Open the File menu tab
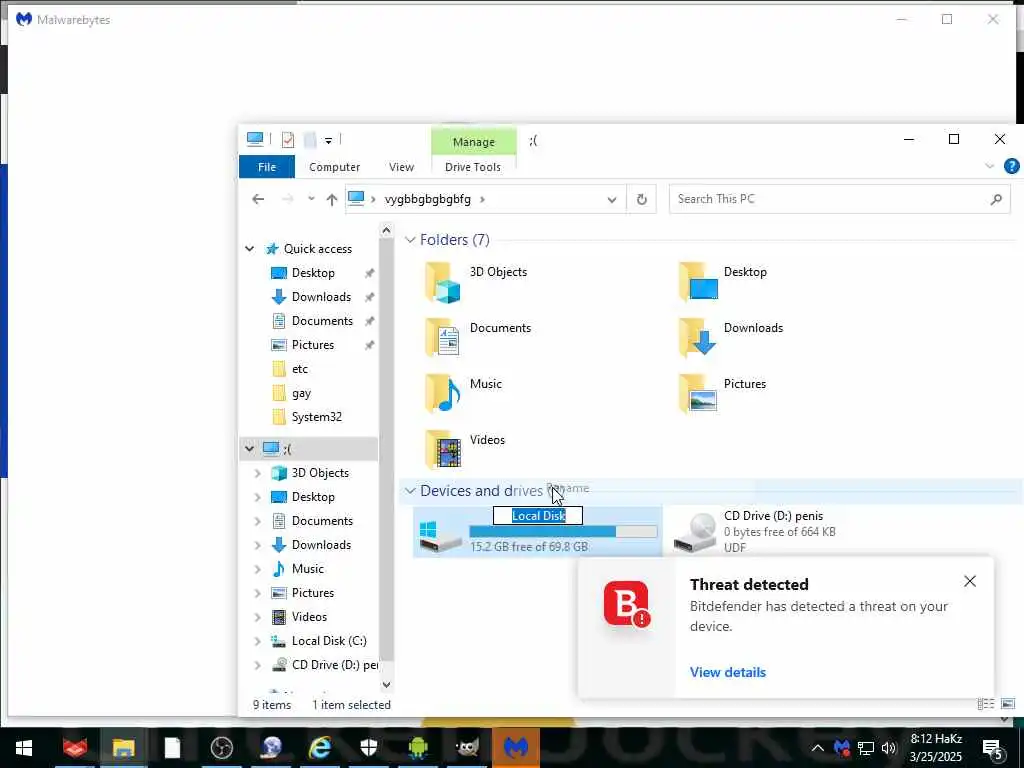This screenshot has width=1024, height=768. (x=266, y=167)
